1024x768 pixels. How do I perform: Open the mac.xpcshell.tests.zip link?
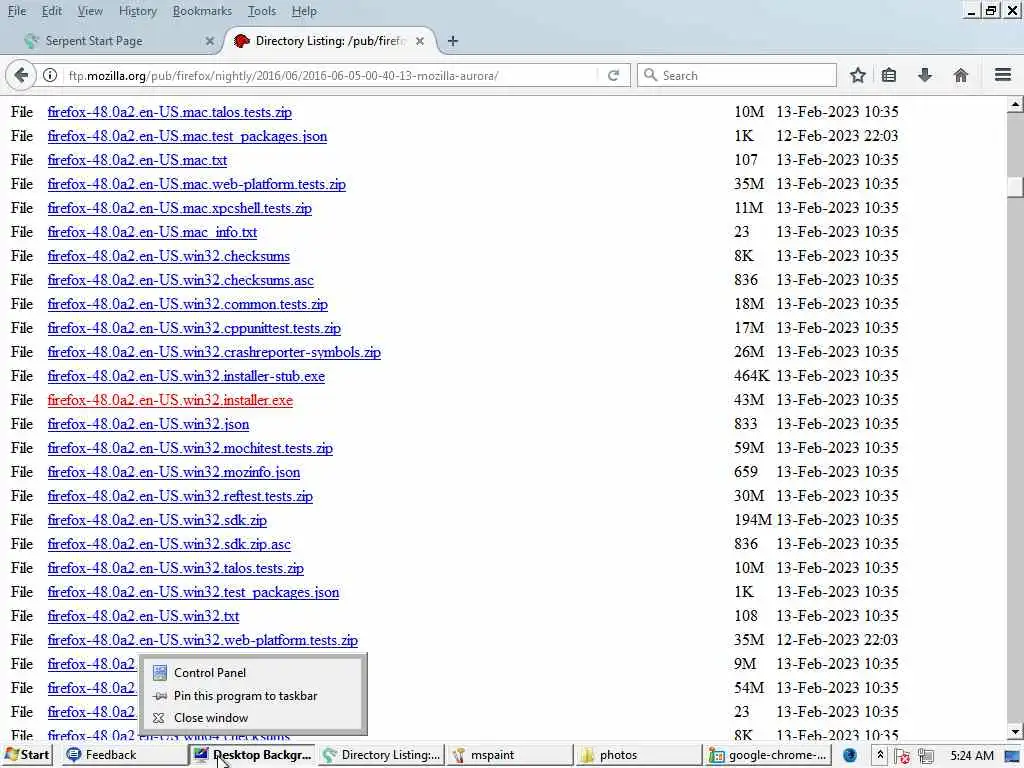[180, 208]
